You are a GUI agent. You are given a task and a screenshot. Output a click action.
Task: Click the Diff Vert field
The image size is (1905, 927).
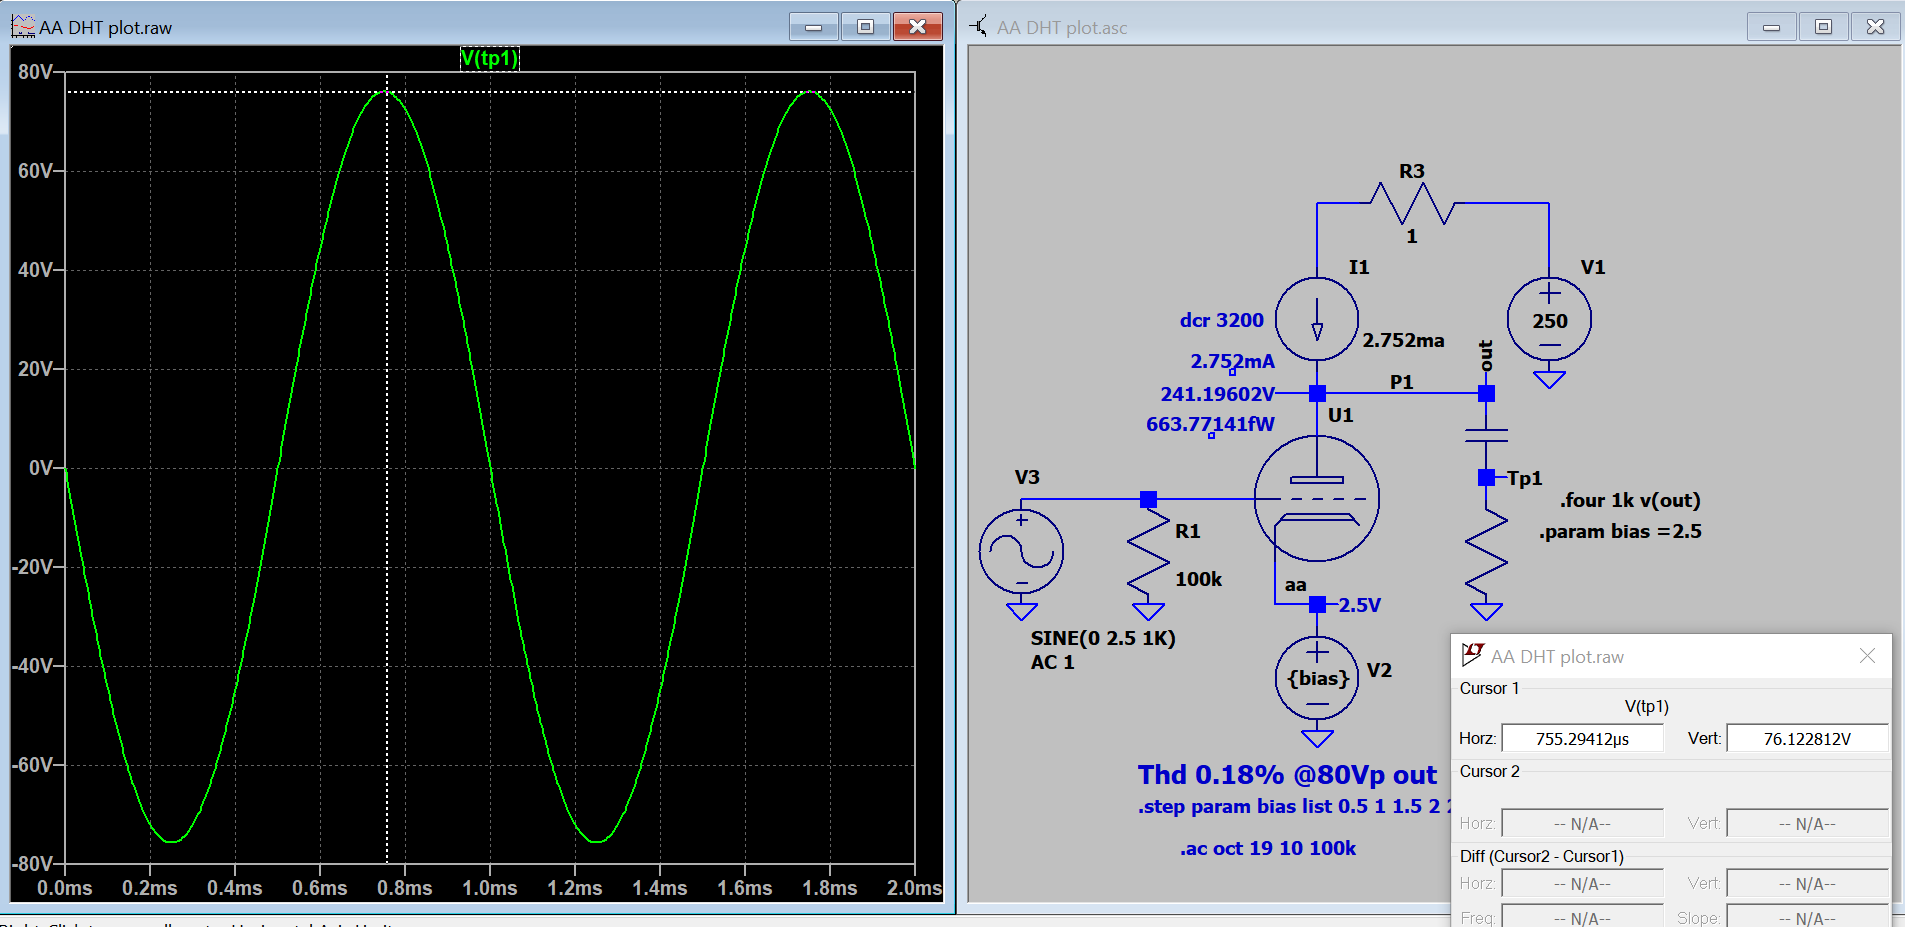(1807, 883)
